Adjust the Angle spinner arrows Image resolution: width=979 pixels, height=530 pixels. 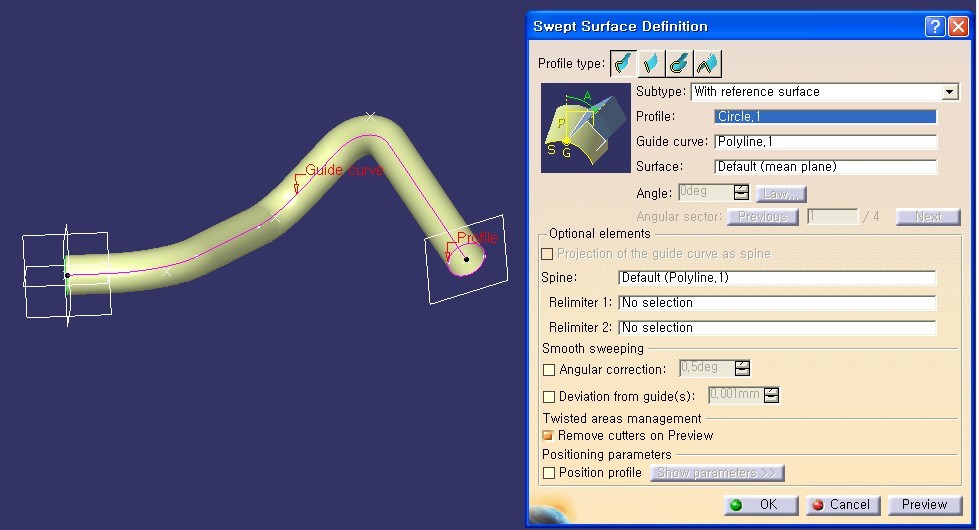[741, 192]
